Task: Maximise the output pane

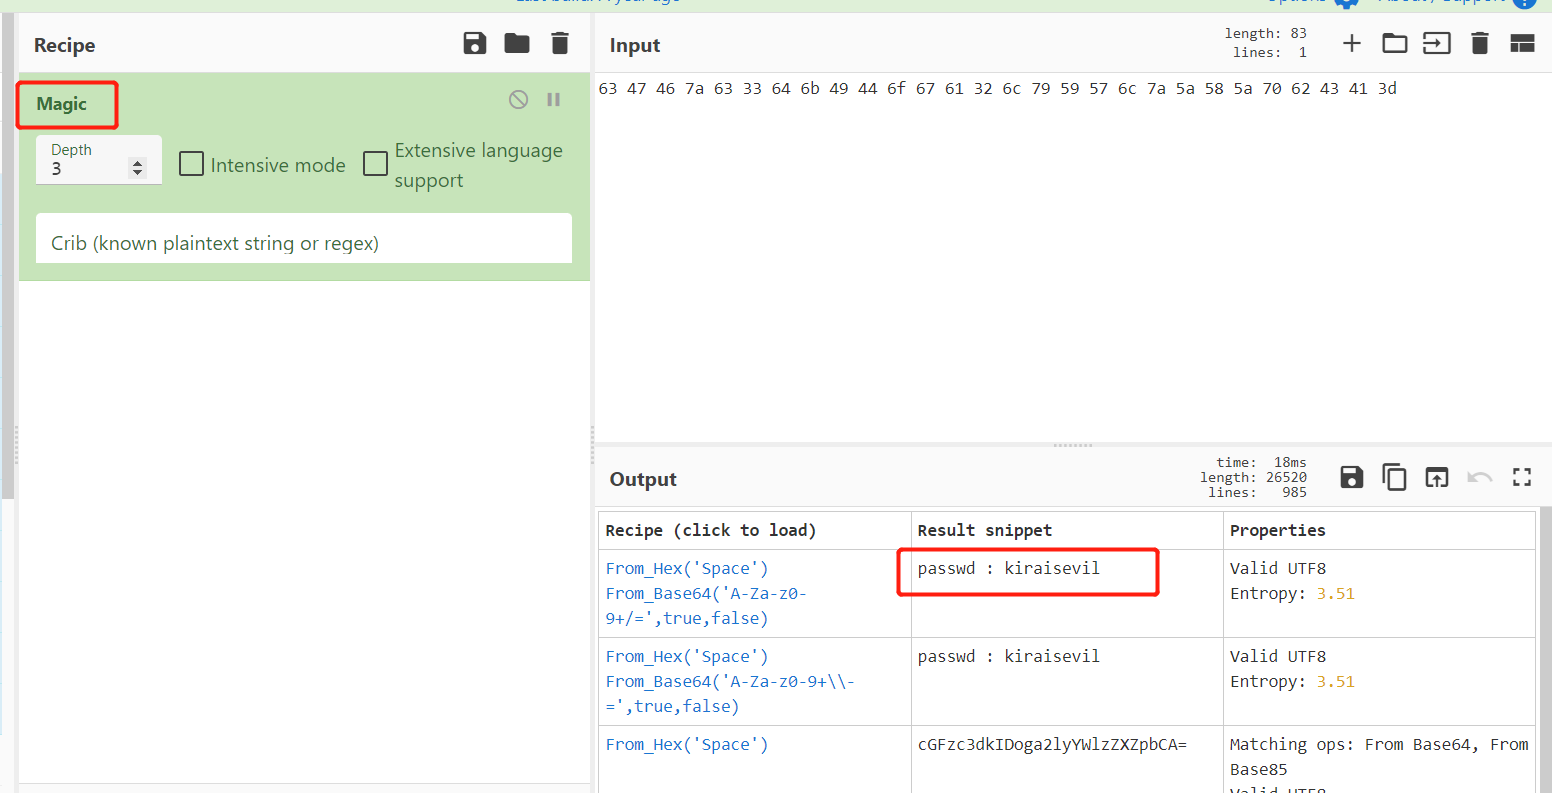Action: click(x=1522, y=477)
